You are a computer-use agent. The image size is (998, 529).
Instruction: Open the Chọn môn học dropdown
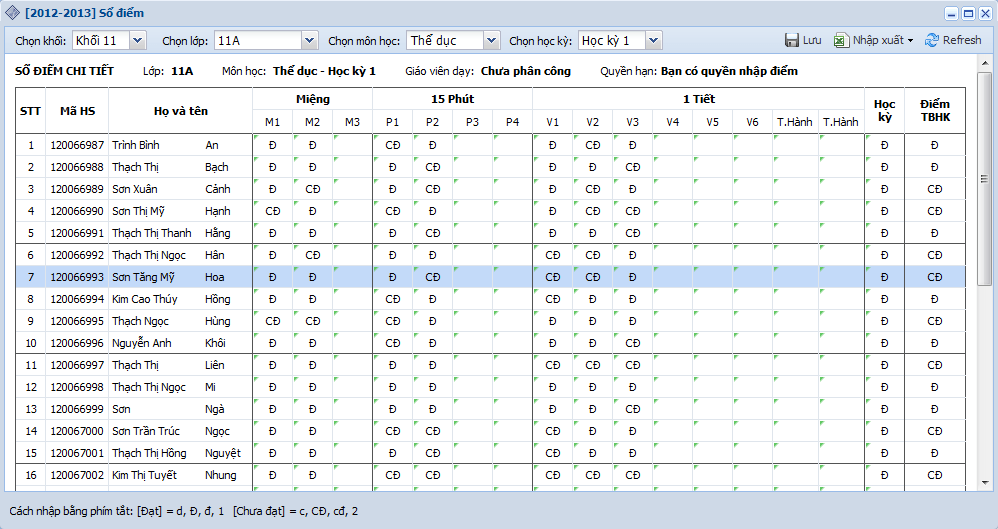[490, 40]
